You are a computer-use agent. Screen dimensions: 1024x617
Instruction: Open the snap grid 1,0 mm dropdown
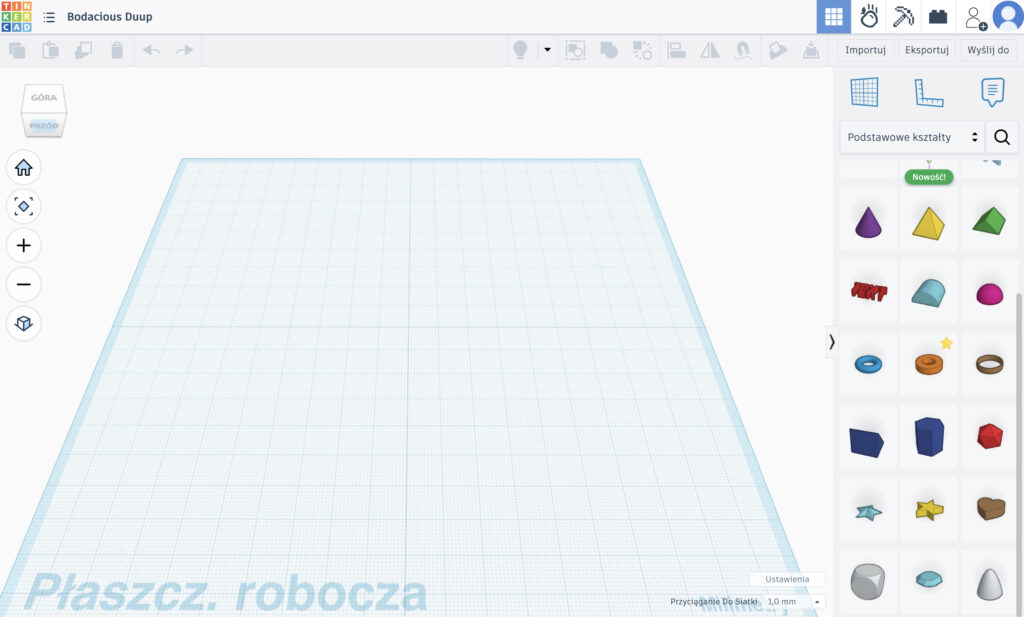click(790, 601)
